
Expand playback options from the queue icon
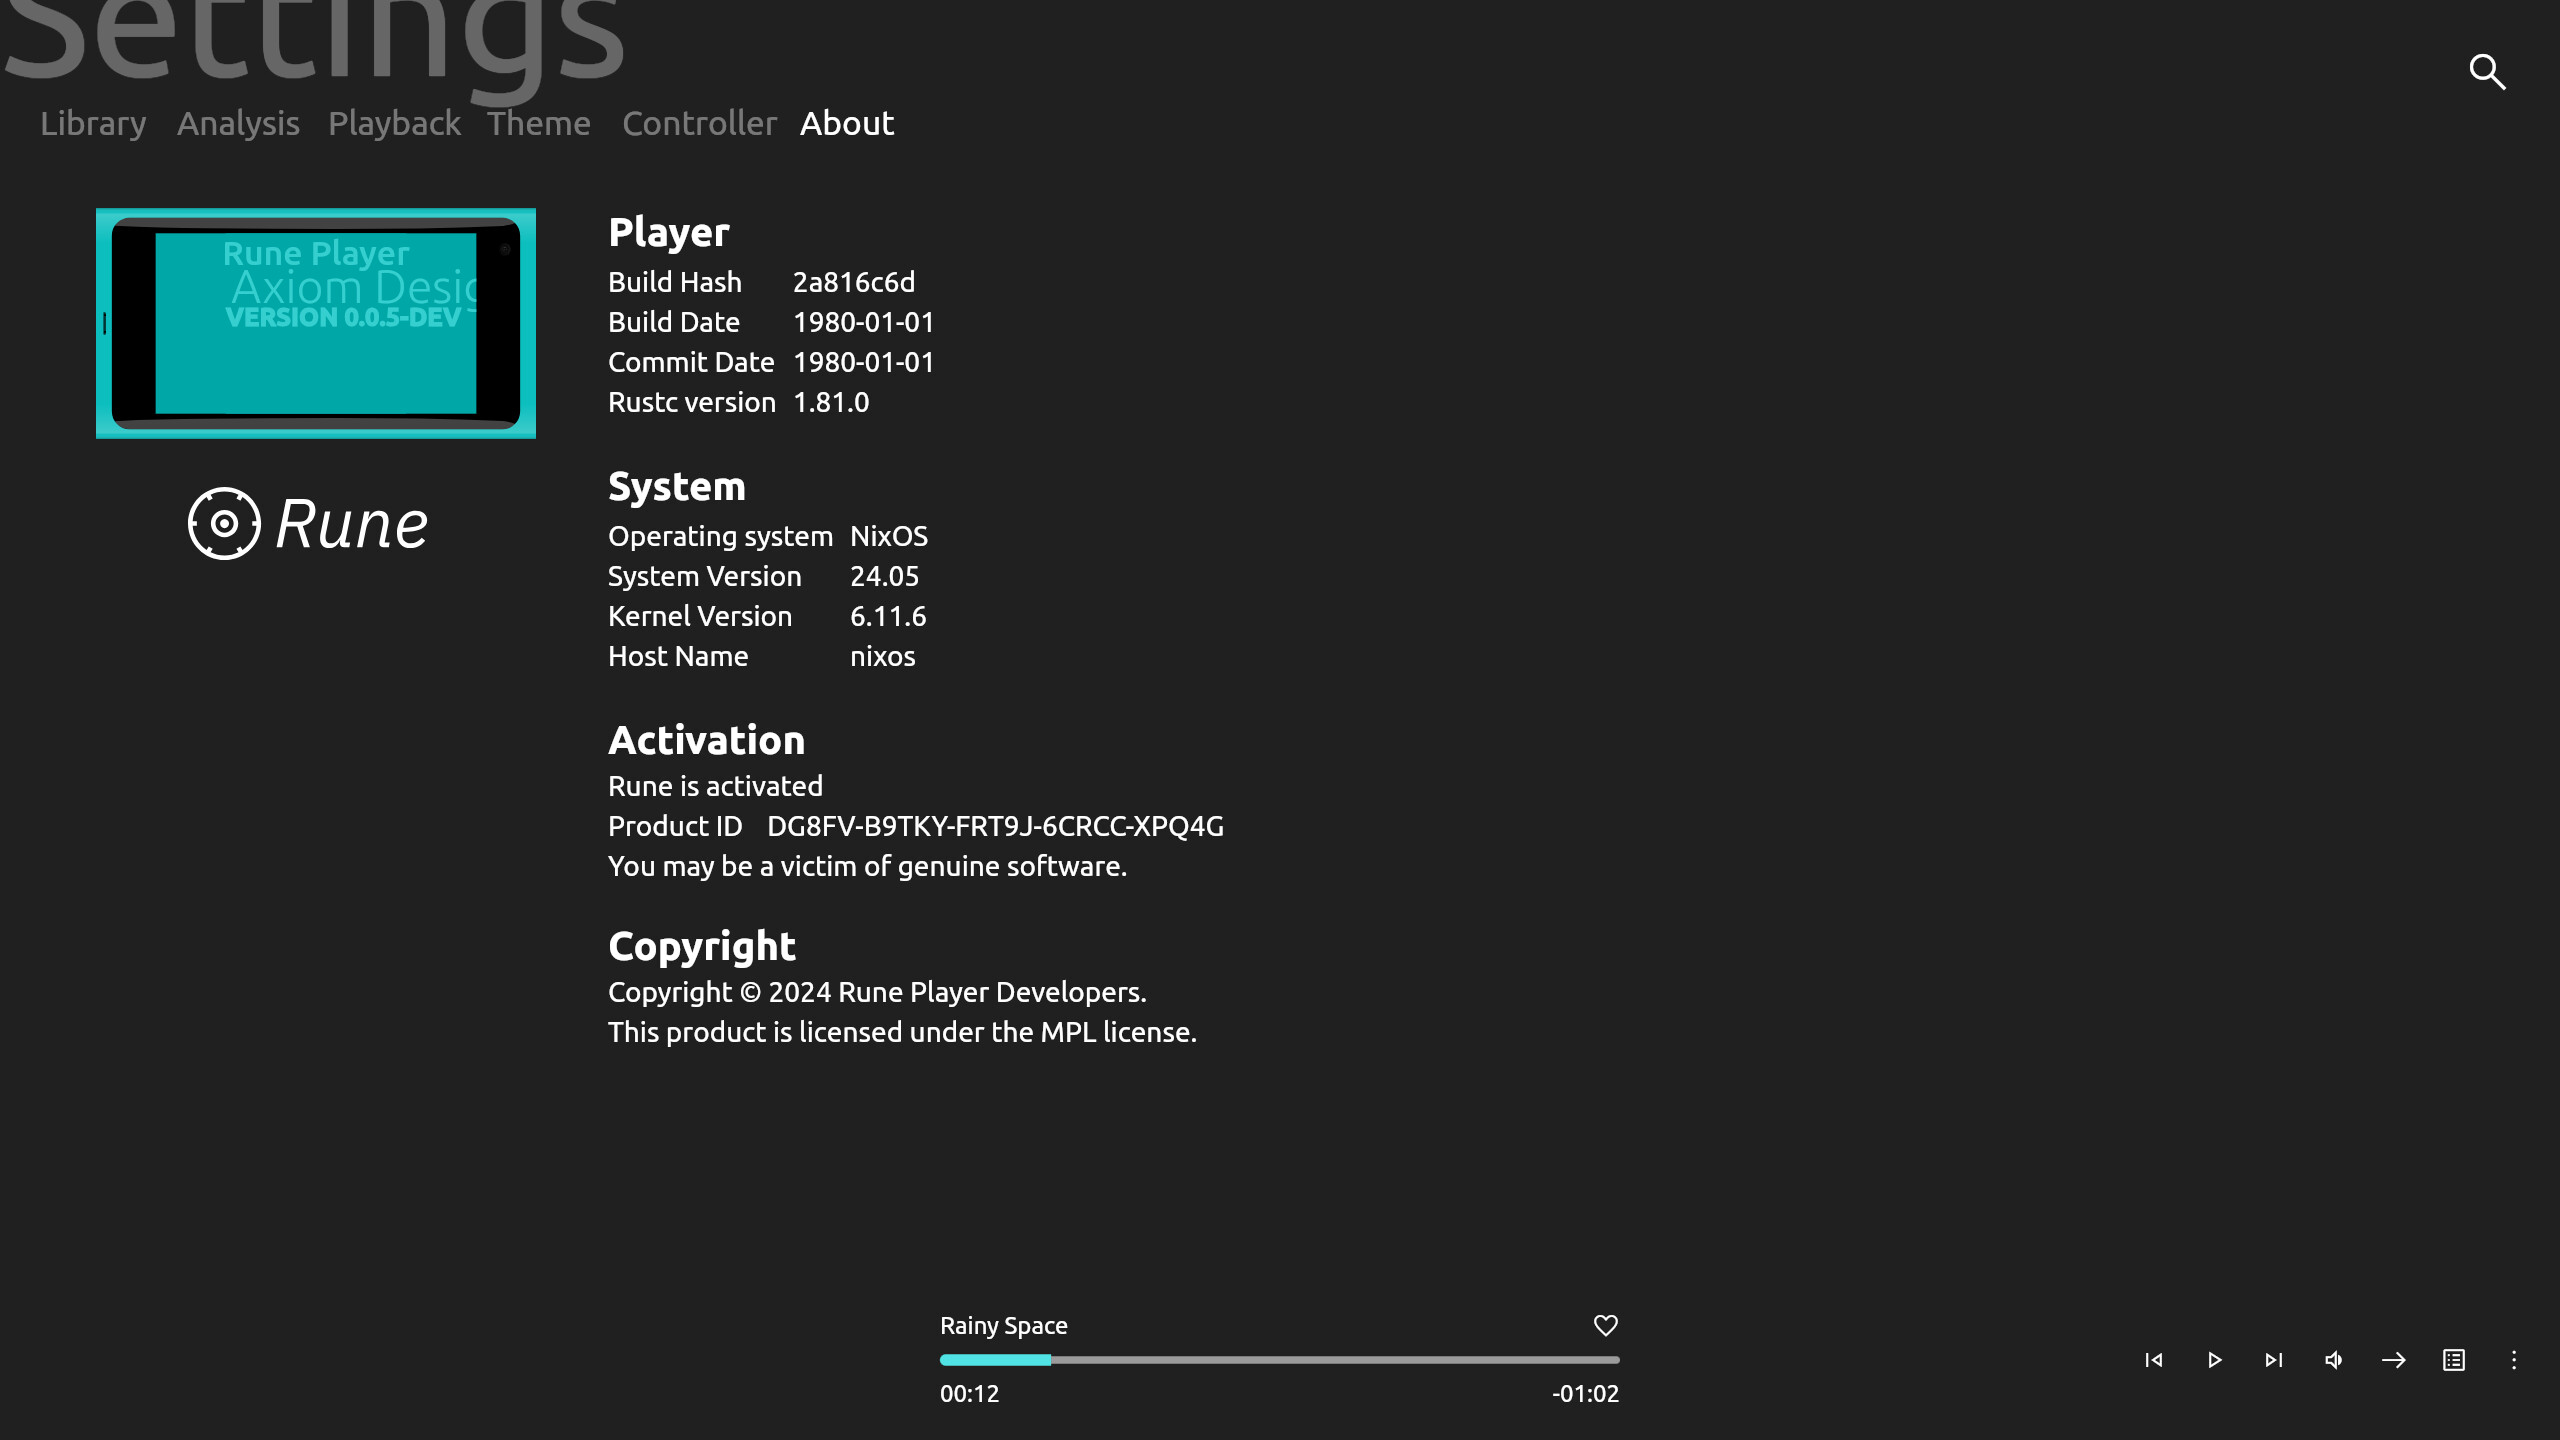[2453, 1360]
